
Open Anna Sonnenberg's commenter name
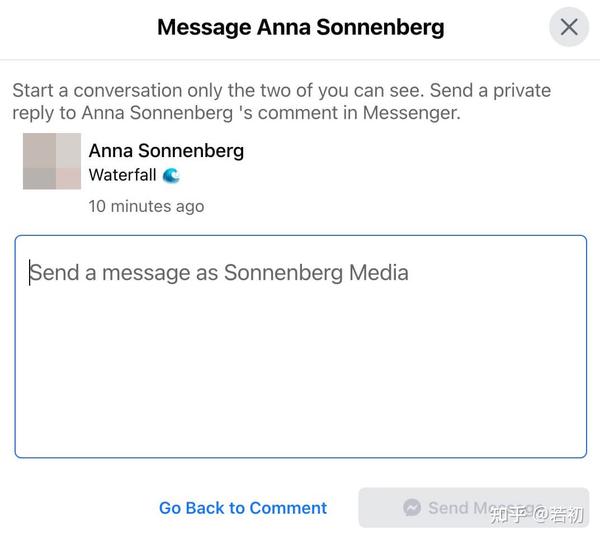166,150
